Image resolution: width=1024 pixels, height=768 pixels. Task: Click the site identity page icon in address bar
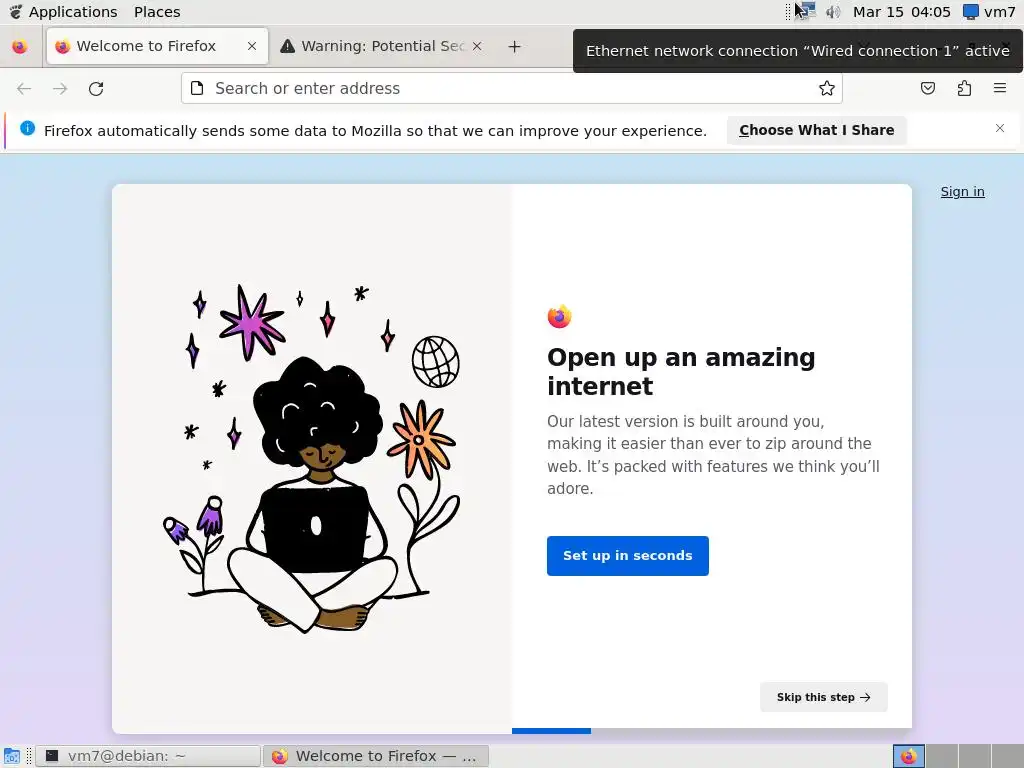(197, 88)
